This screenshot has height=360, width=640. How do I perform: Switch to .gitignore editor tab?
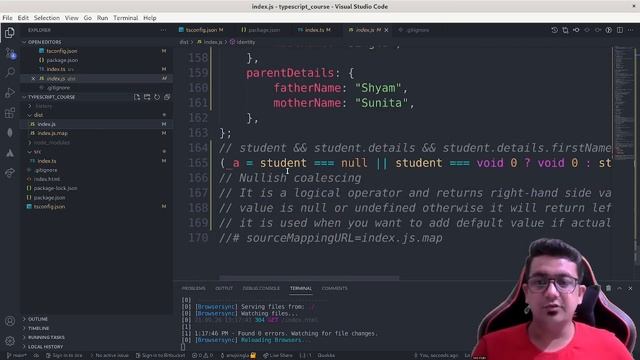point(414,30)
